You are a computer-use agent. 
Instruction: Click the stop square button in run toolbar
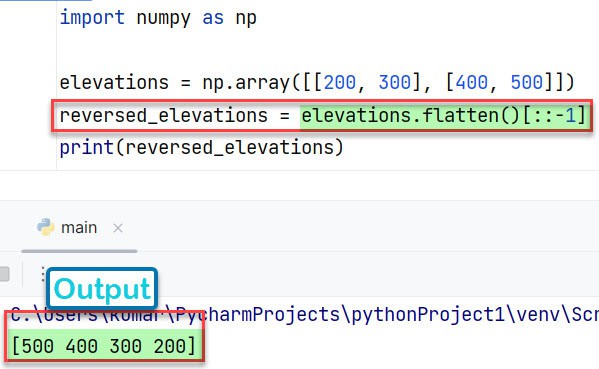[x=4, y=274]
